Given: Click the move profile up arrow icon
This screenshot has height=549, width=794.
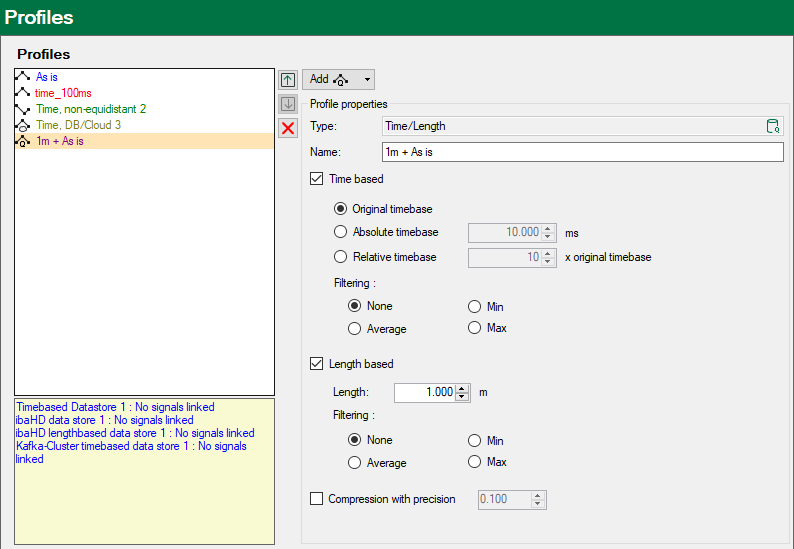Looking at the screenshot, I should click(x=288, y=80).
